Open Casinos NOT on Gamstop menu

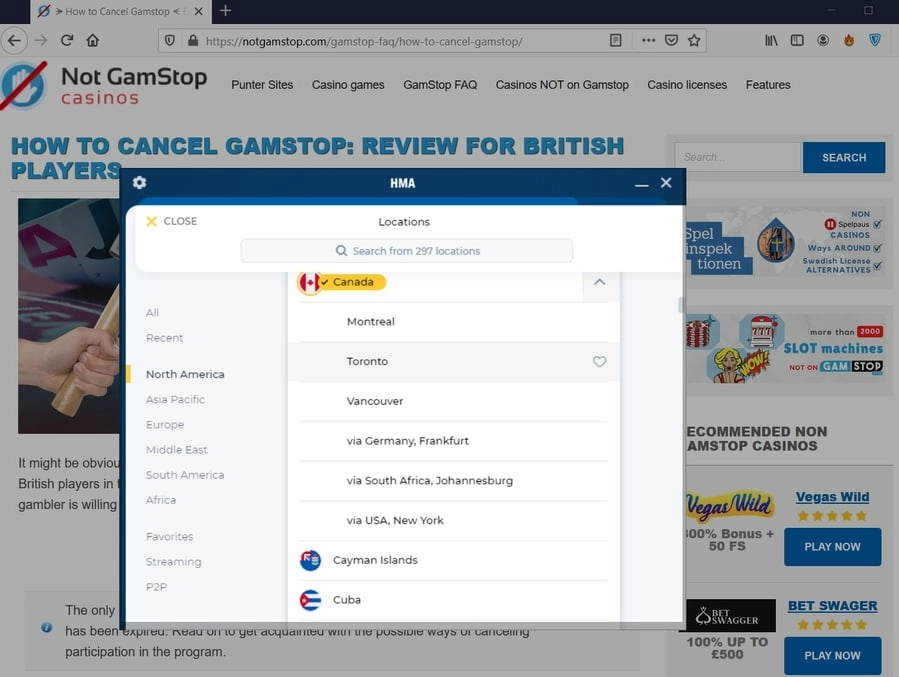coord(562,85)
